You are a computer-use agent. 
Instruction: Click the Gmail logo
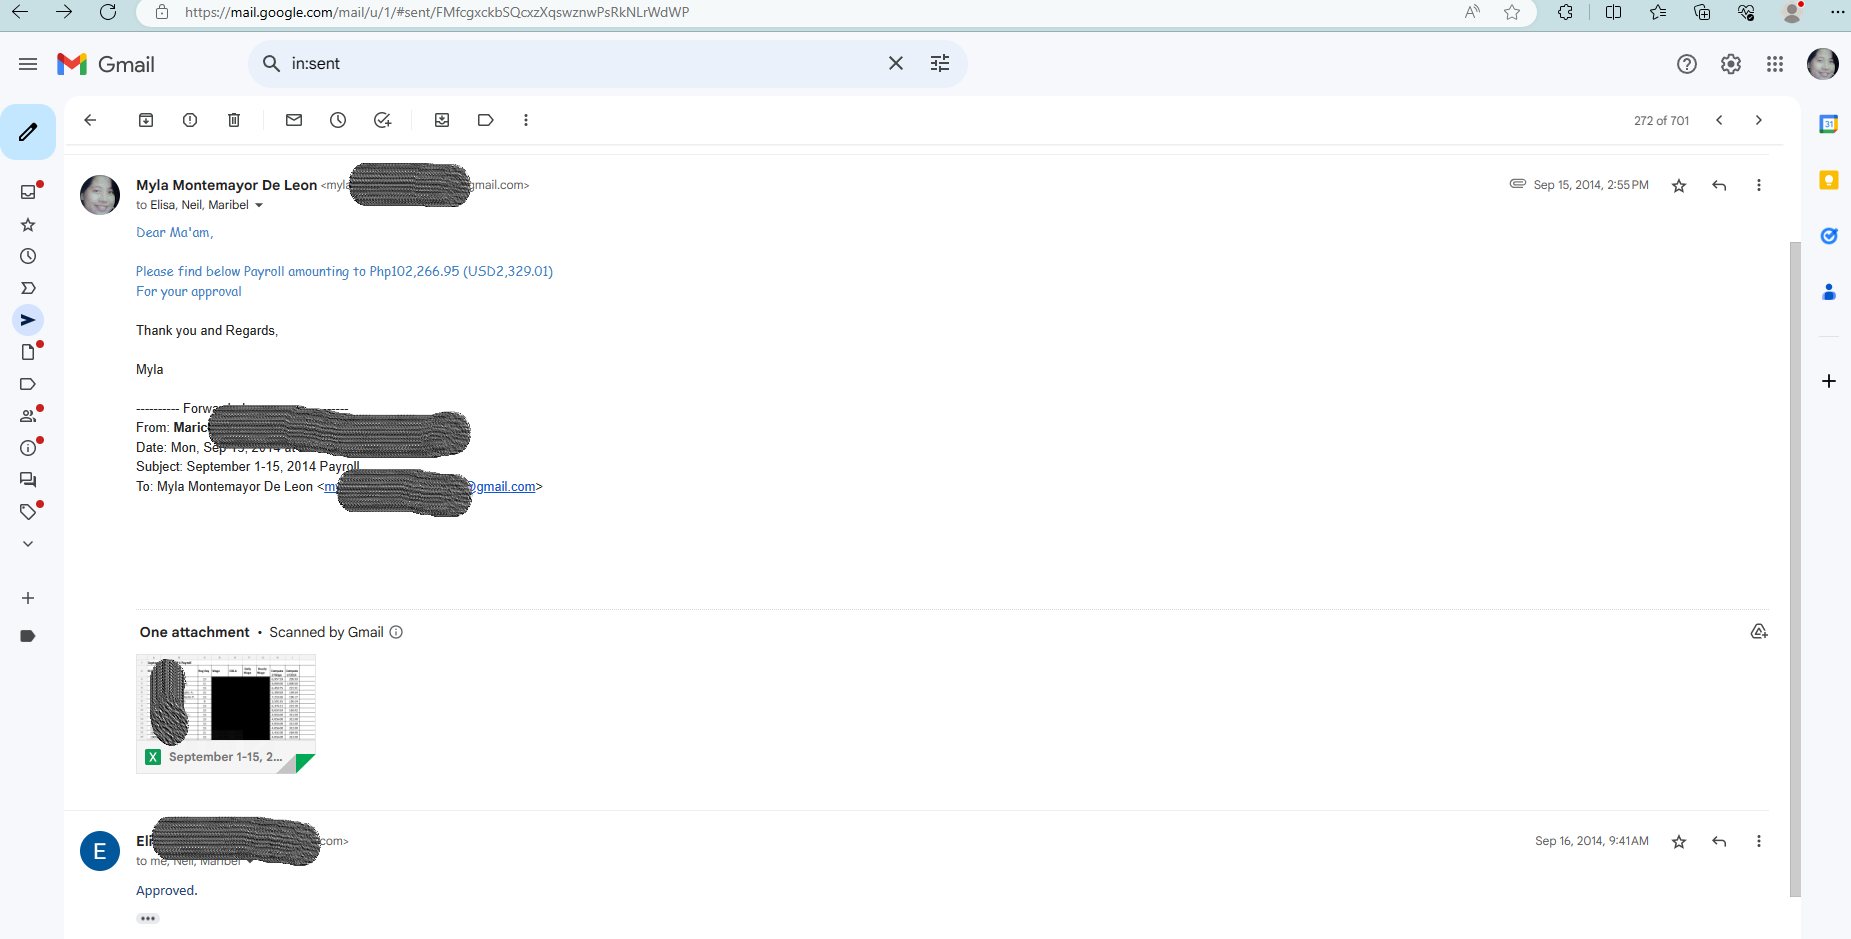[106, 64]
